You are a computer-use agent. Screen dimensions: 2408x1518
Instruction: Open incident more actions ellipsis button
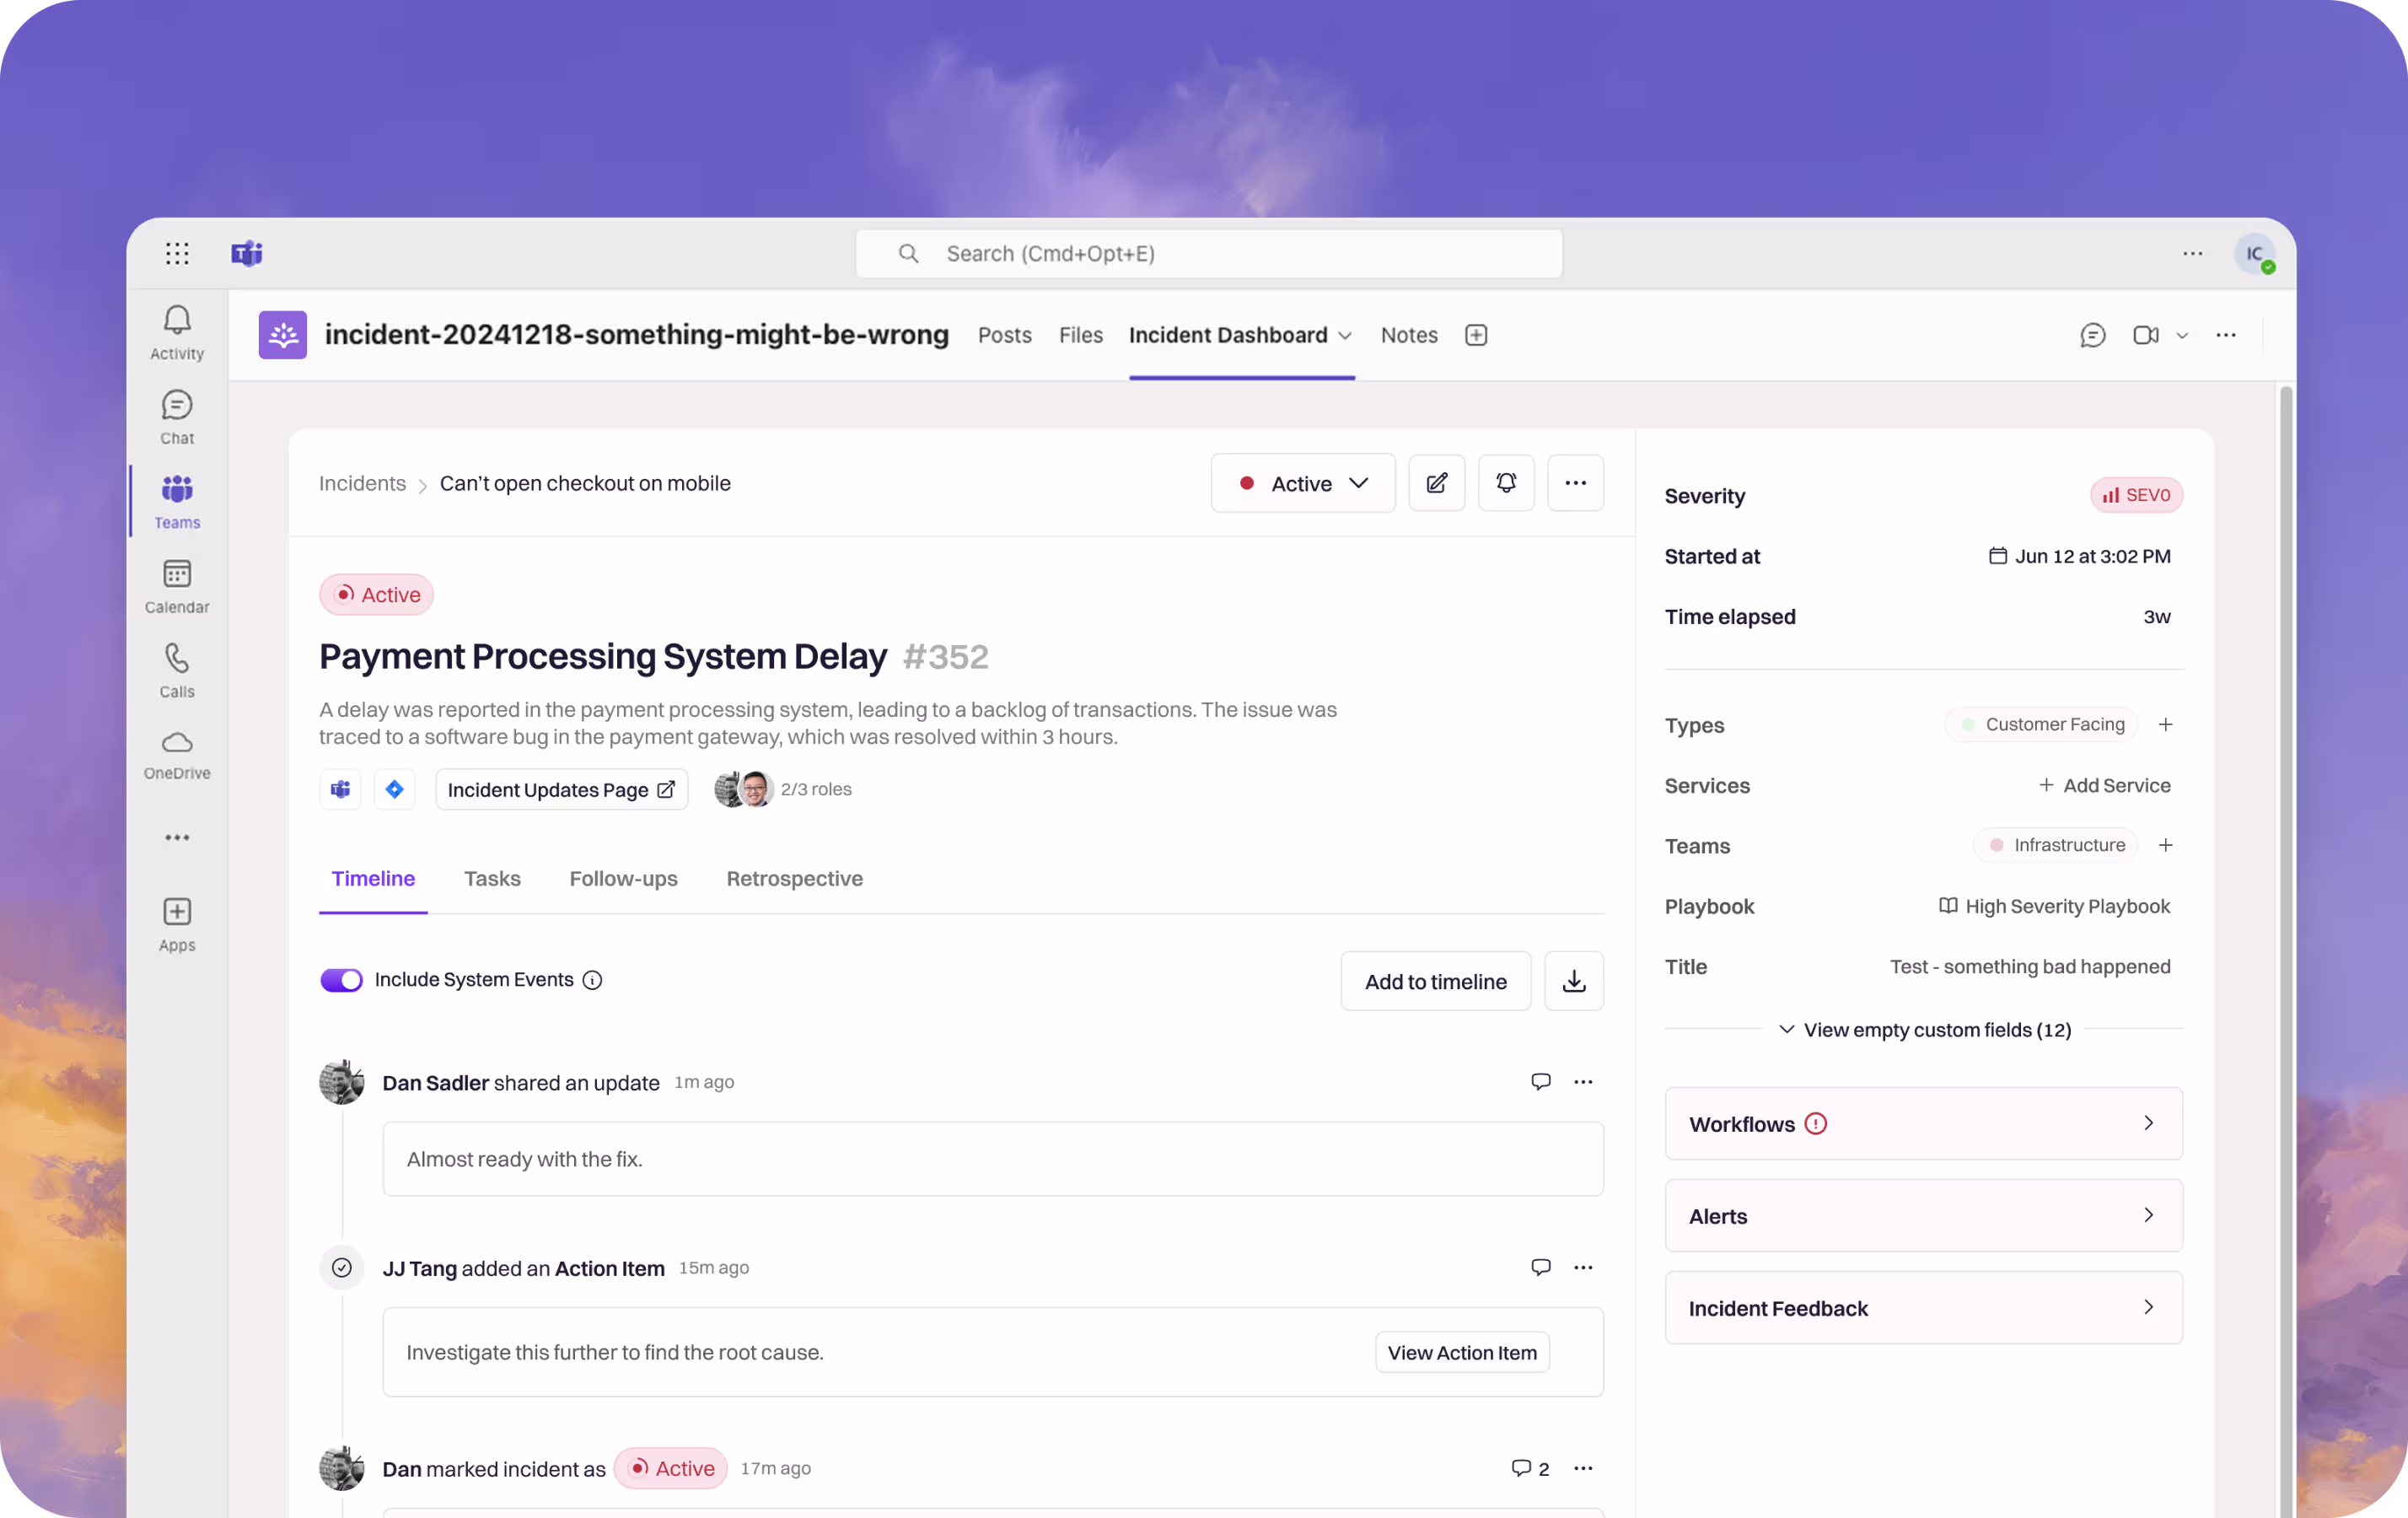coord(1576,483)
